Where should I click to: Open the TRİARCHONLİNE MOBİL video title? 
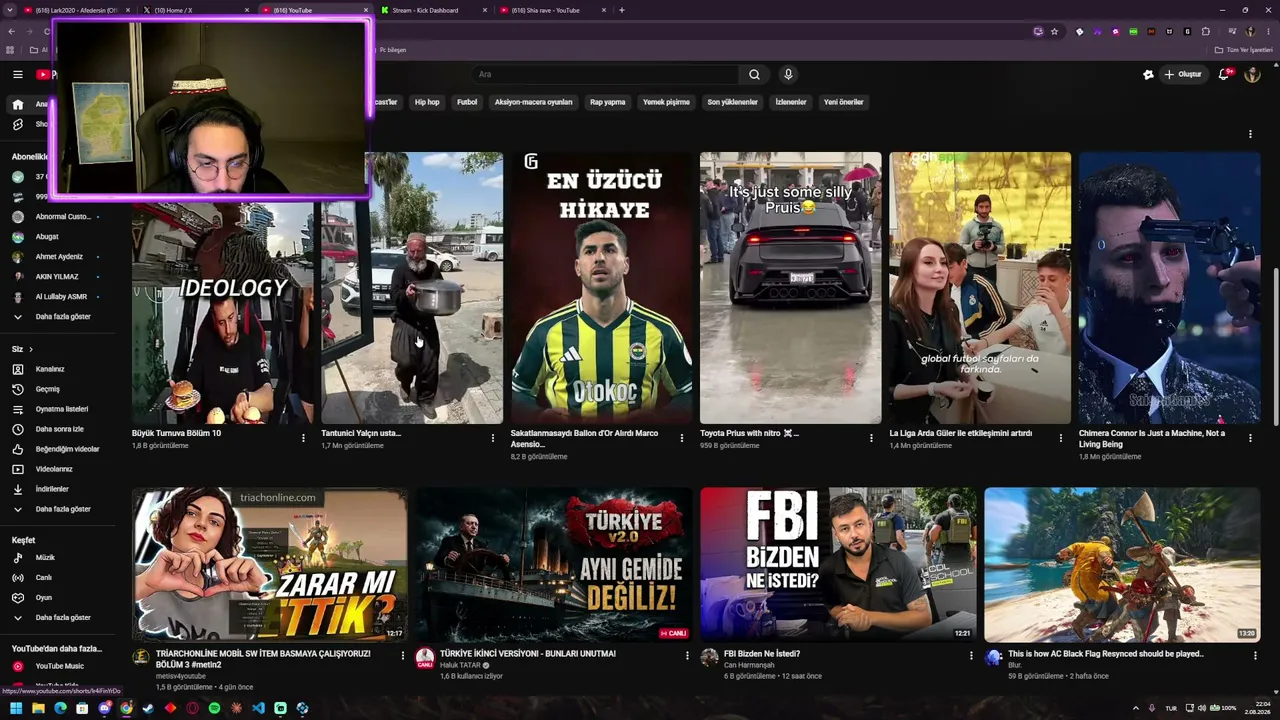[263, 659]
